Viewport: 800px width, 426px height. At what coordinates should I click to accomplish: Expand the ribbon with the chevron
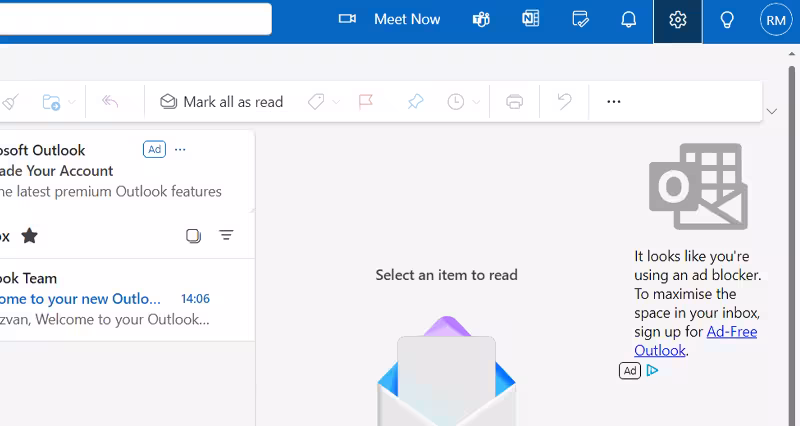[772, 111]
